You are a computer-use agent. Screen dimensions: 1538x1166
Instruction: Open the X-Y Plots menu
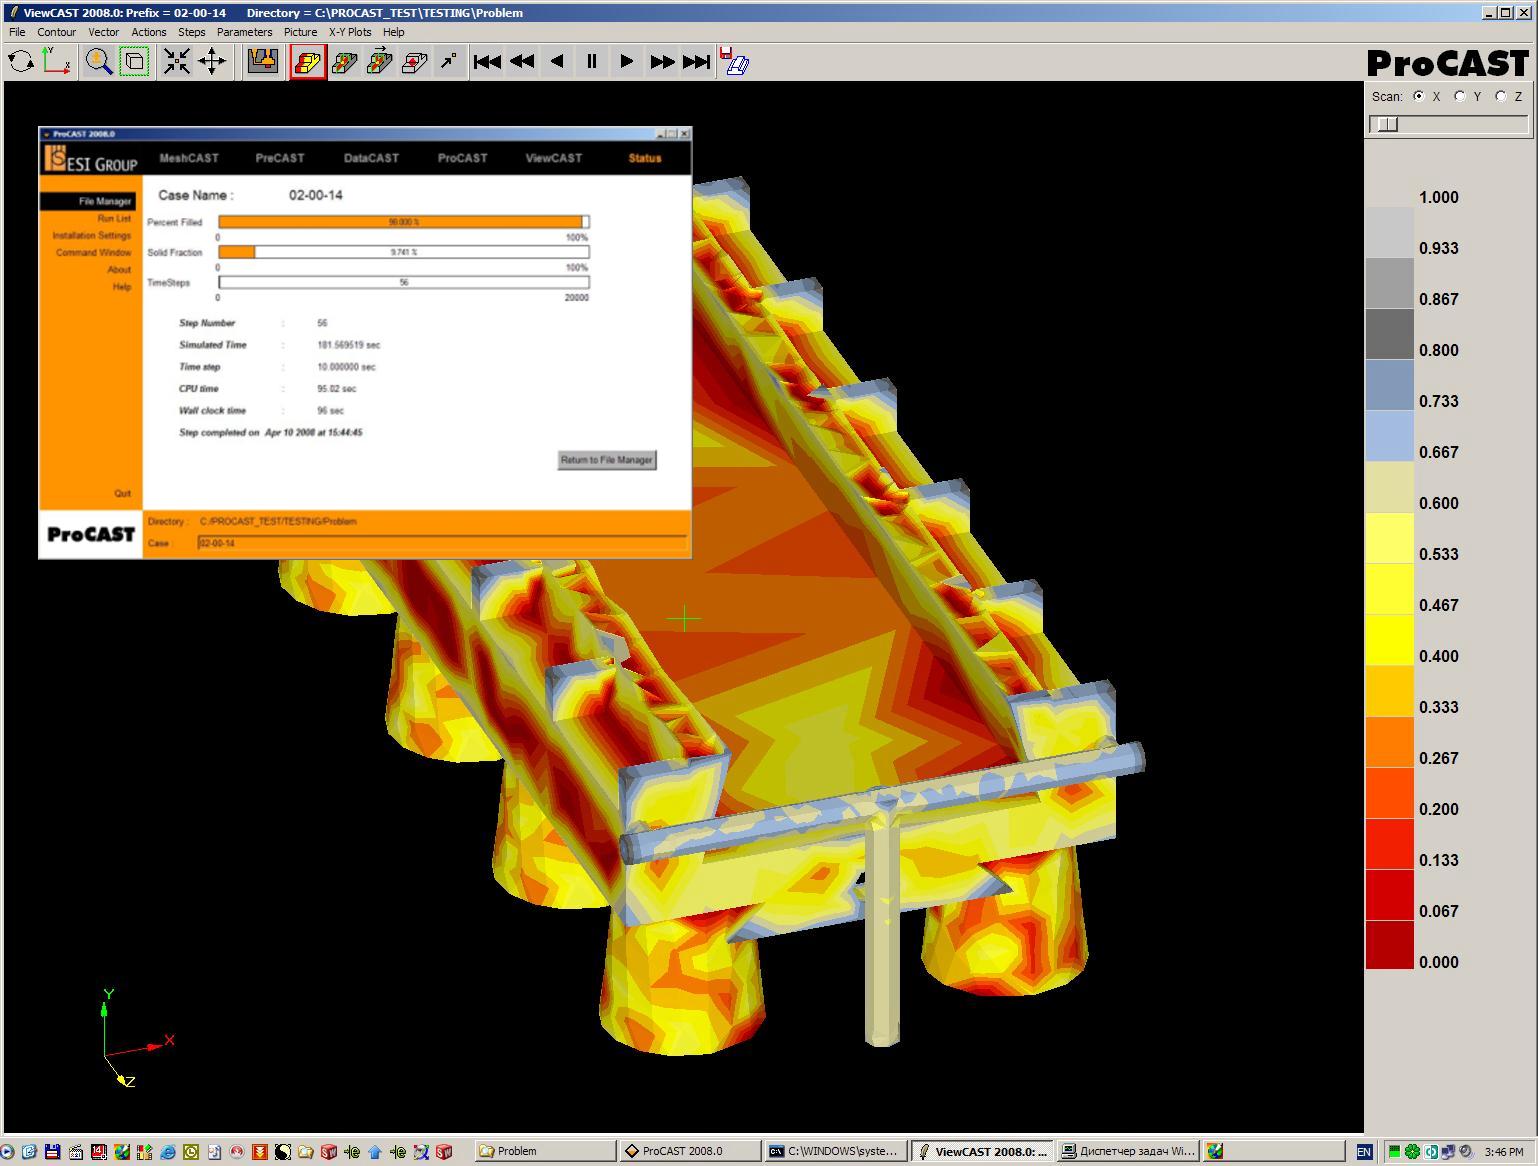point(350,32)
